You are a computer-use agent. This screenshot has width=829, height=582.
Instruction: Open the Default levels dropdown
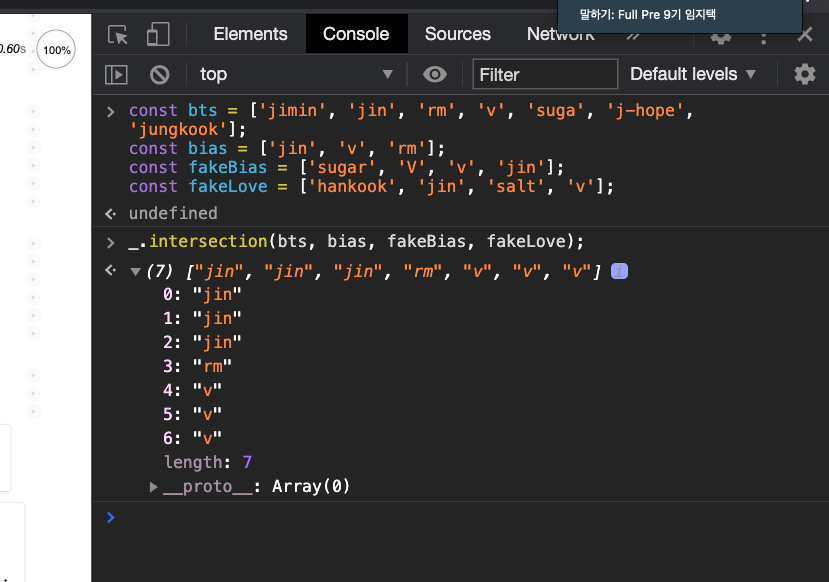tap(693, 74)
